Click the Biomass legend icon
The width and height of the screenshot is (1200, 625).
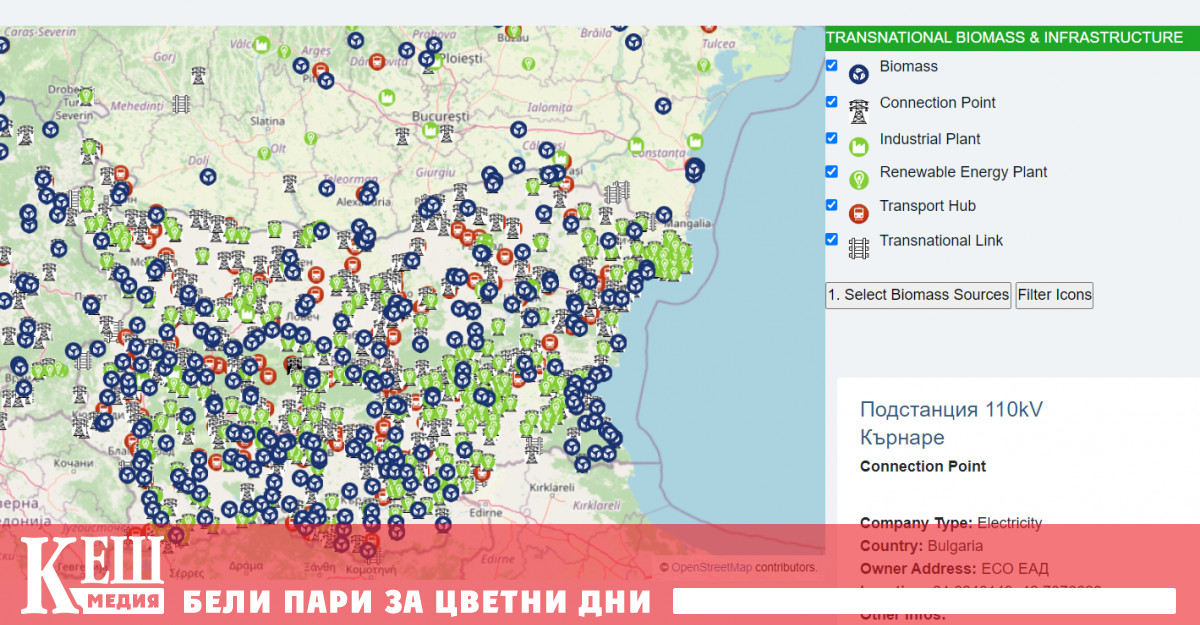tap(859, 73)
